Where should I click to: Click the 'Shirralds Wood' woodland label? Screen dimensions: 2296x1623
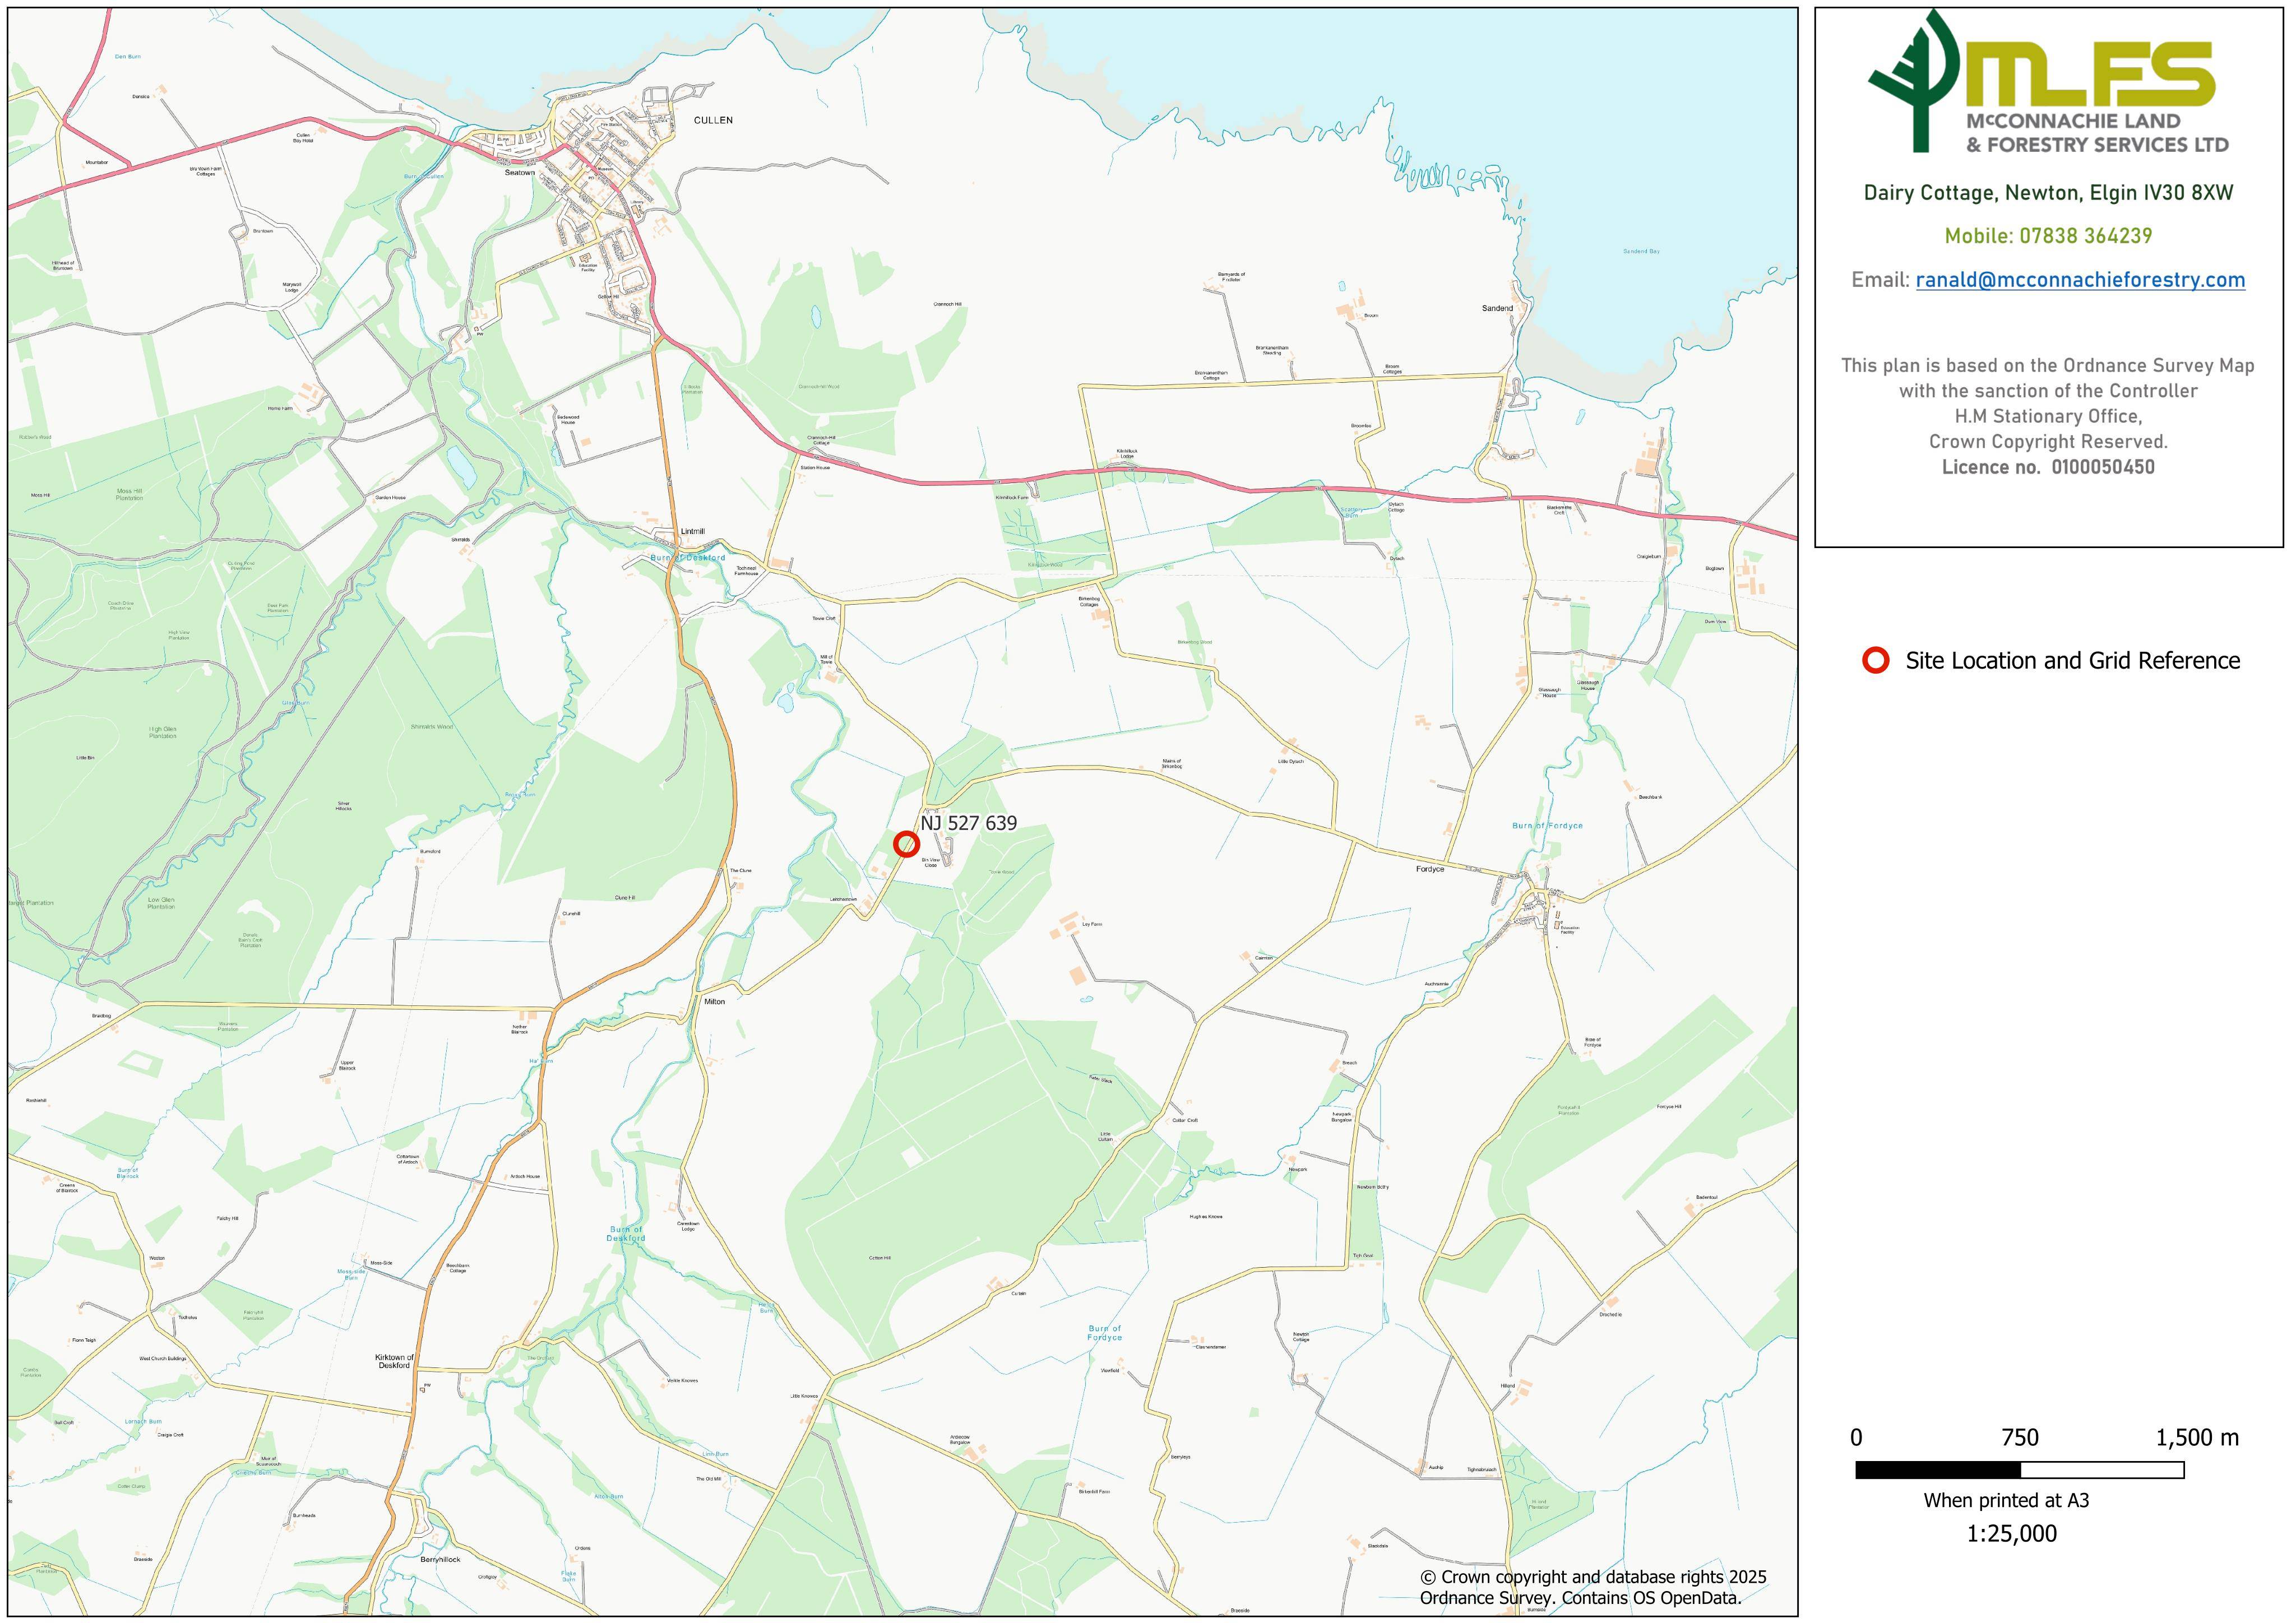(x=432, y=727)
